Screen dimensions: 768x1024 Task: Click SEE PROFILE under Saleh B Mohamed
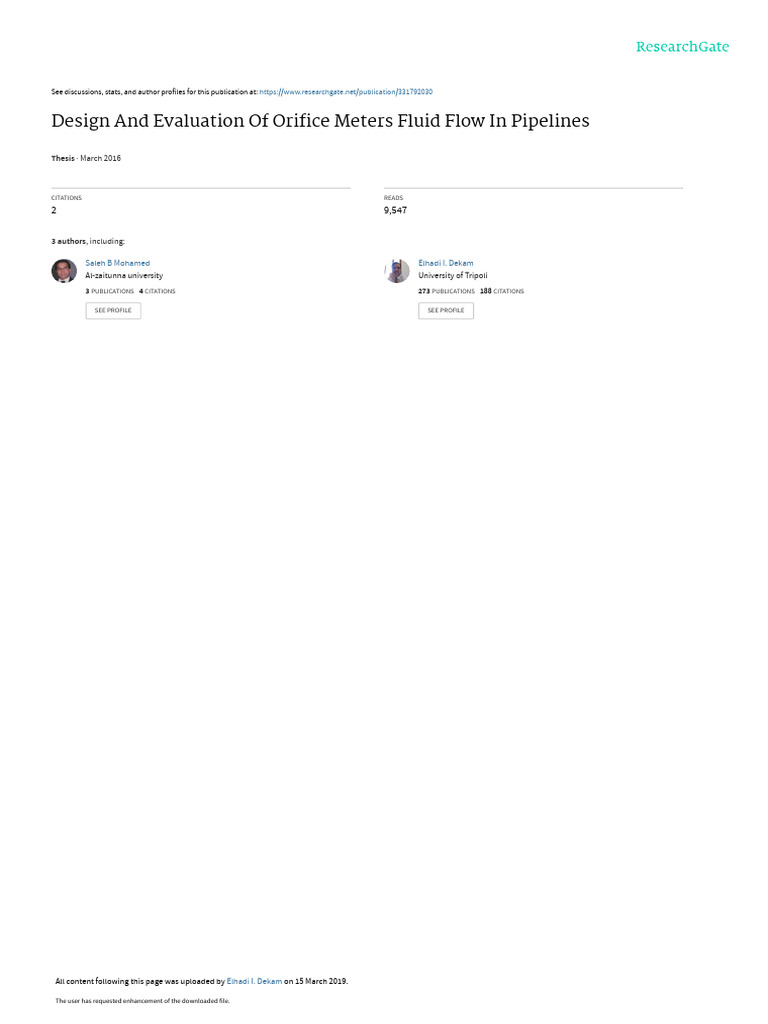coord(113,310)
